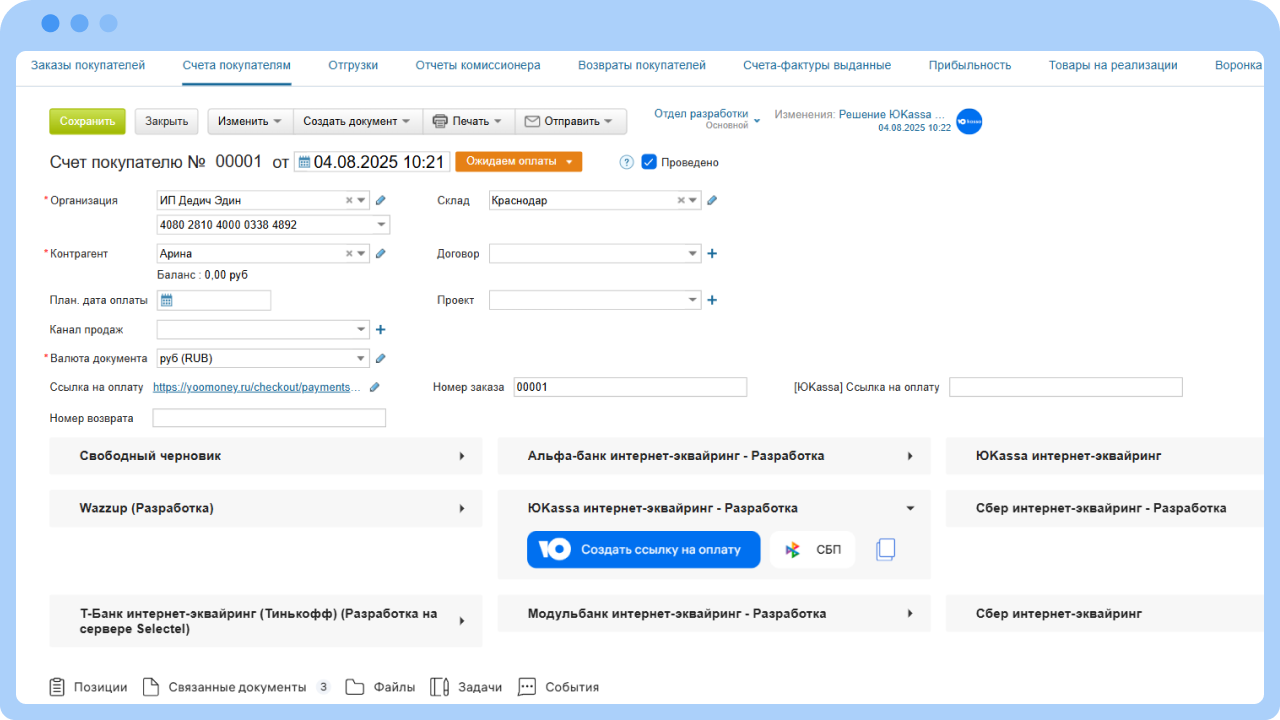Switch to Отгрузки tab
Image resolution: width=1280 pixels, height=720 pixels.
coord(353,65)
